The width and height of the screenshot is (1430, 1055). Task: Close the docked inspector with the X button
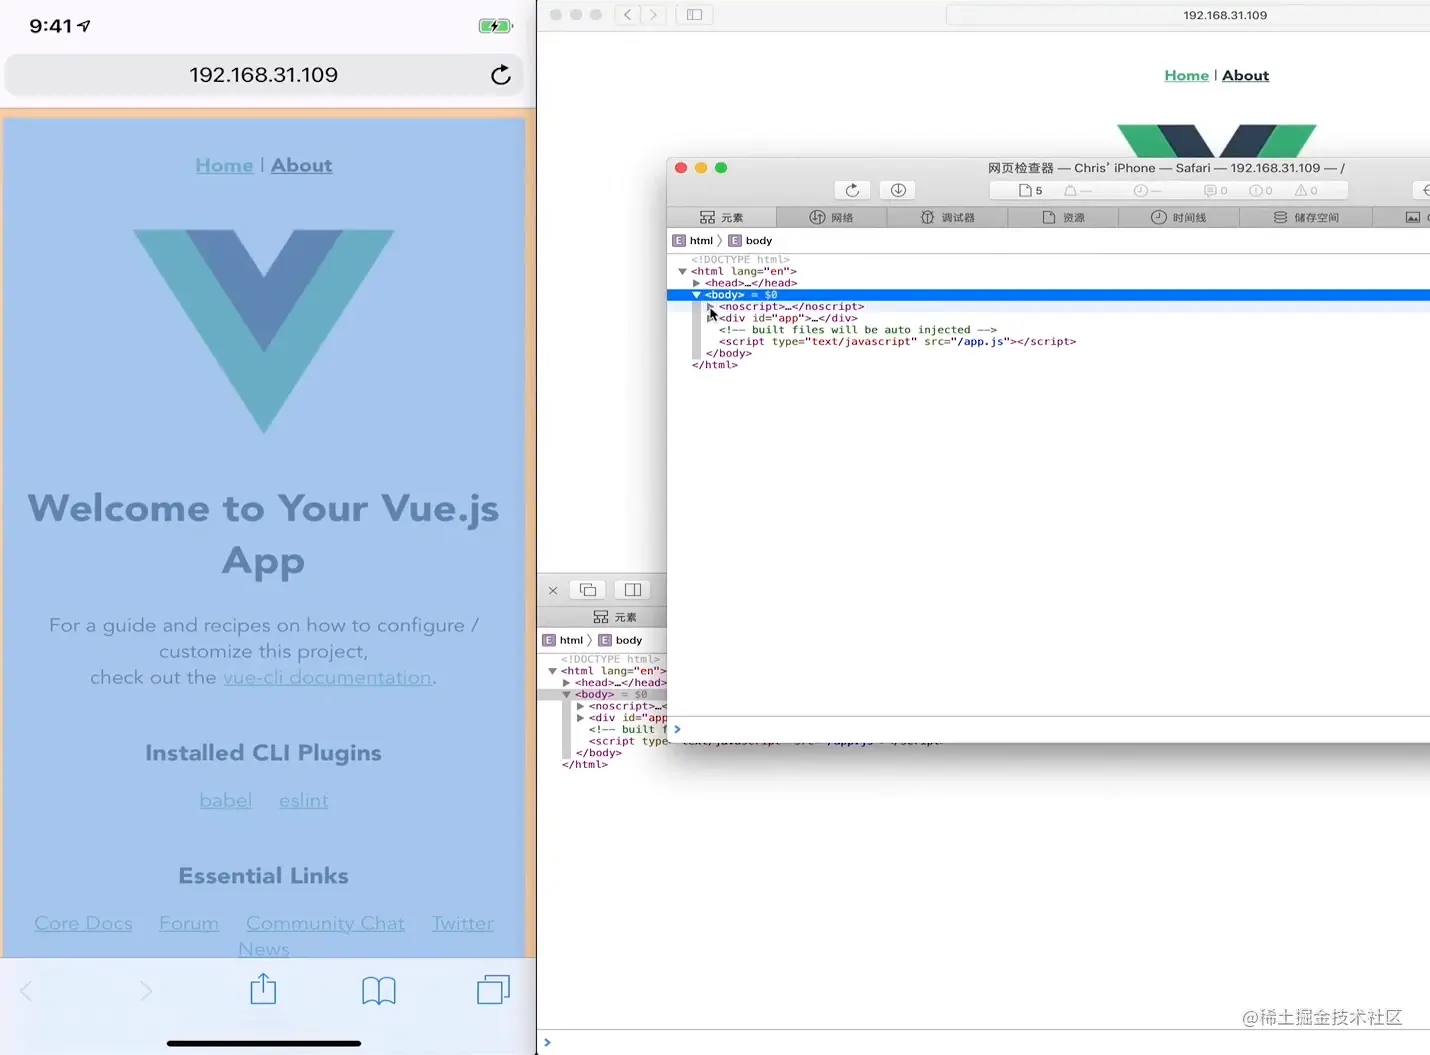[x=553, y=590]
